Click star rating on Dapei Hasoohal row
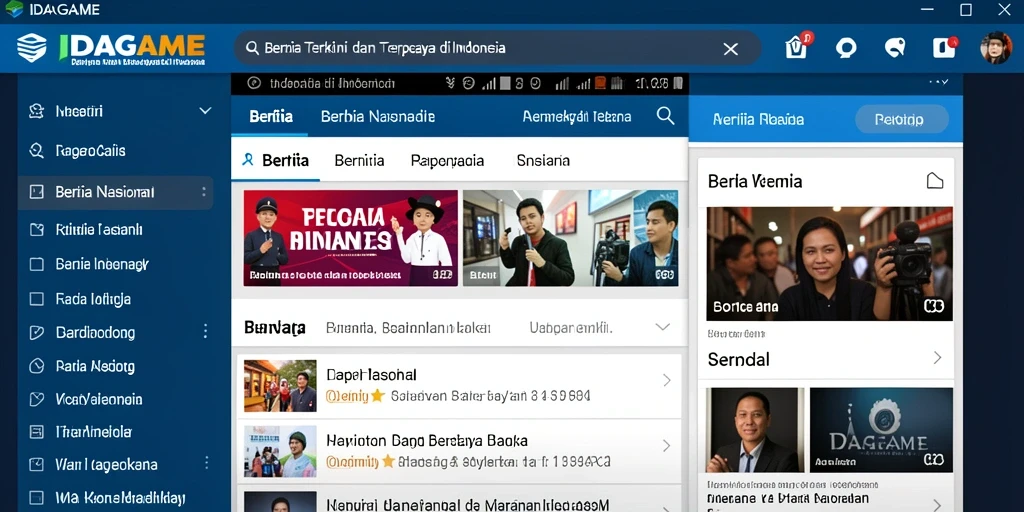The width and height of the screenshot is (1024, 512). tap(377, 396)
